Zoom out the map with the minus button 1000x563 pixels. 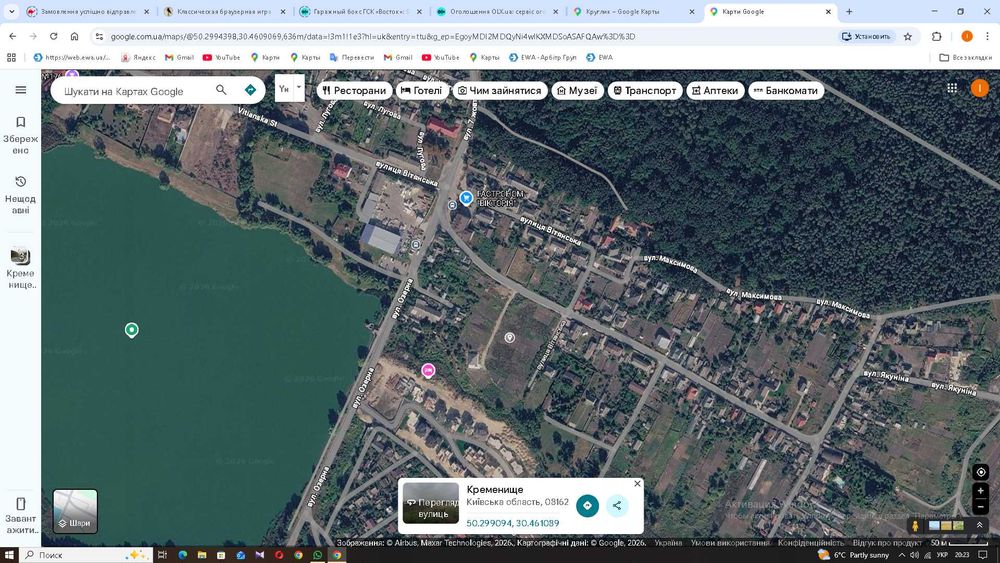(981, 506)
